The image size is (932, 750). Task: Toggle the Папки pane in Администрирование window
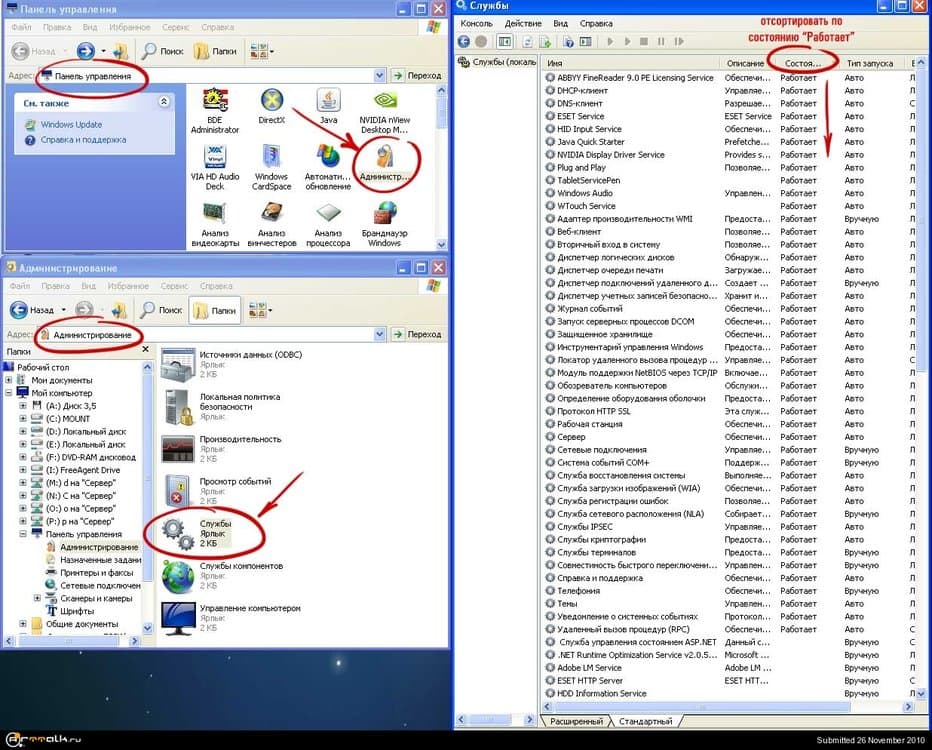click(x=215, y=310)
